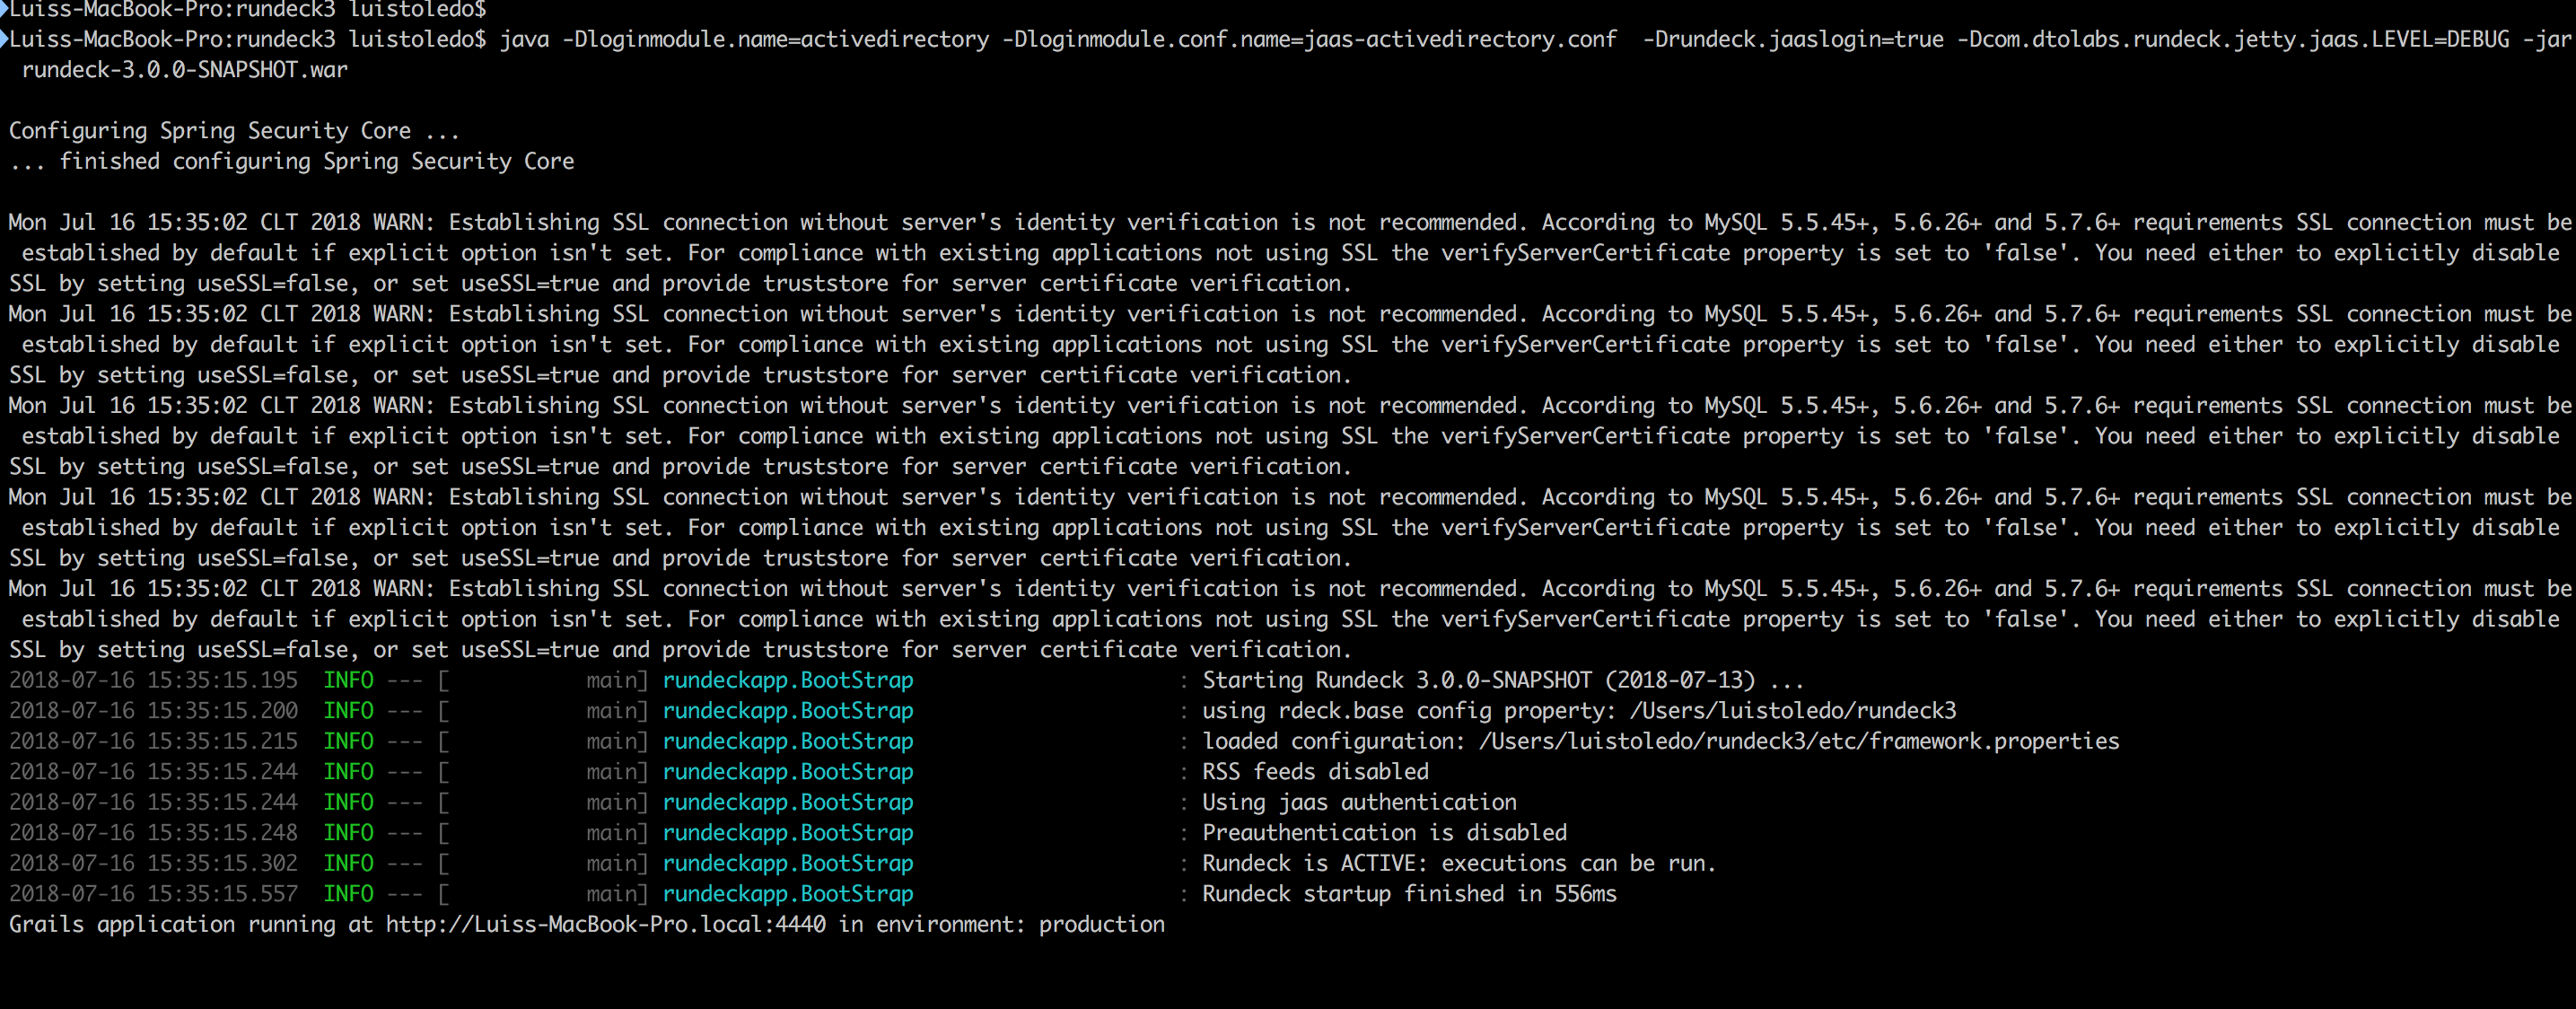Select the Preauthentication is disabled line

1385,833
